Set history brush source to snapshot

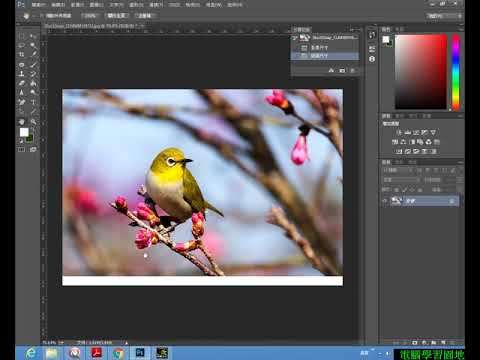pos(295,38)
